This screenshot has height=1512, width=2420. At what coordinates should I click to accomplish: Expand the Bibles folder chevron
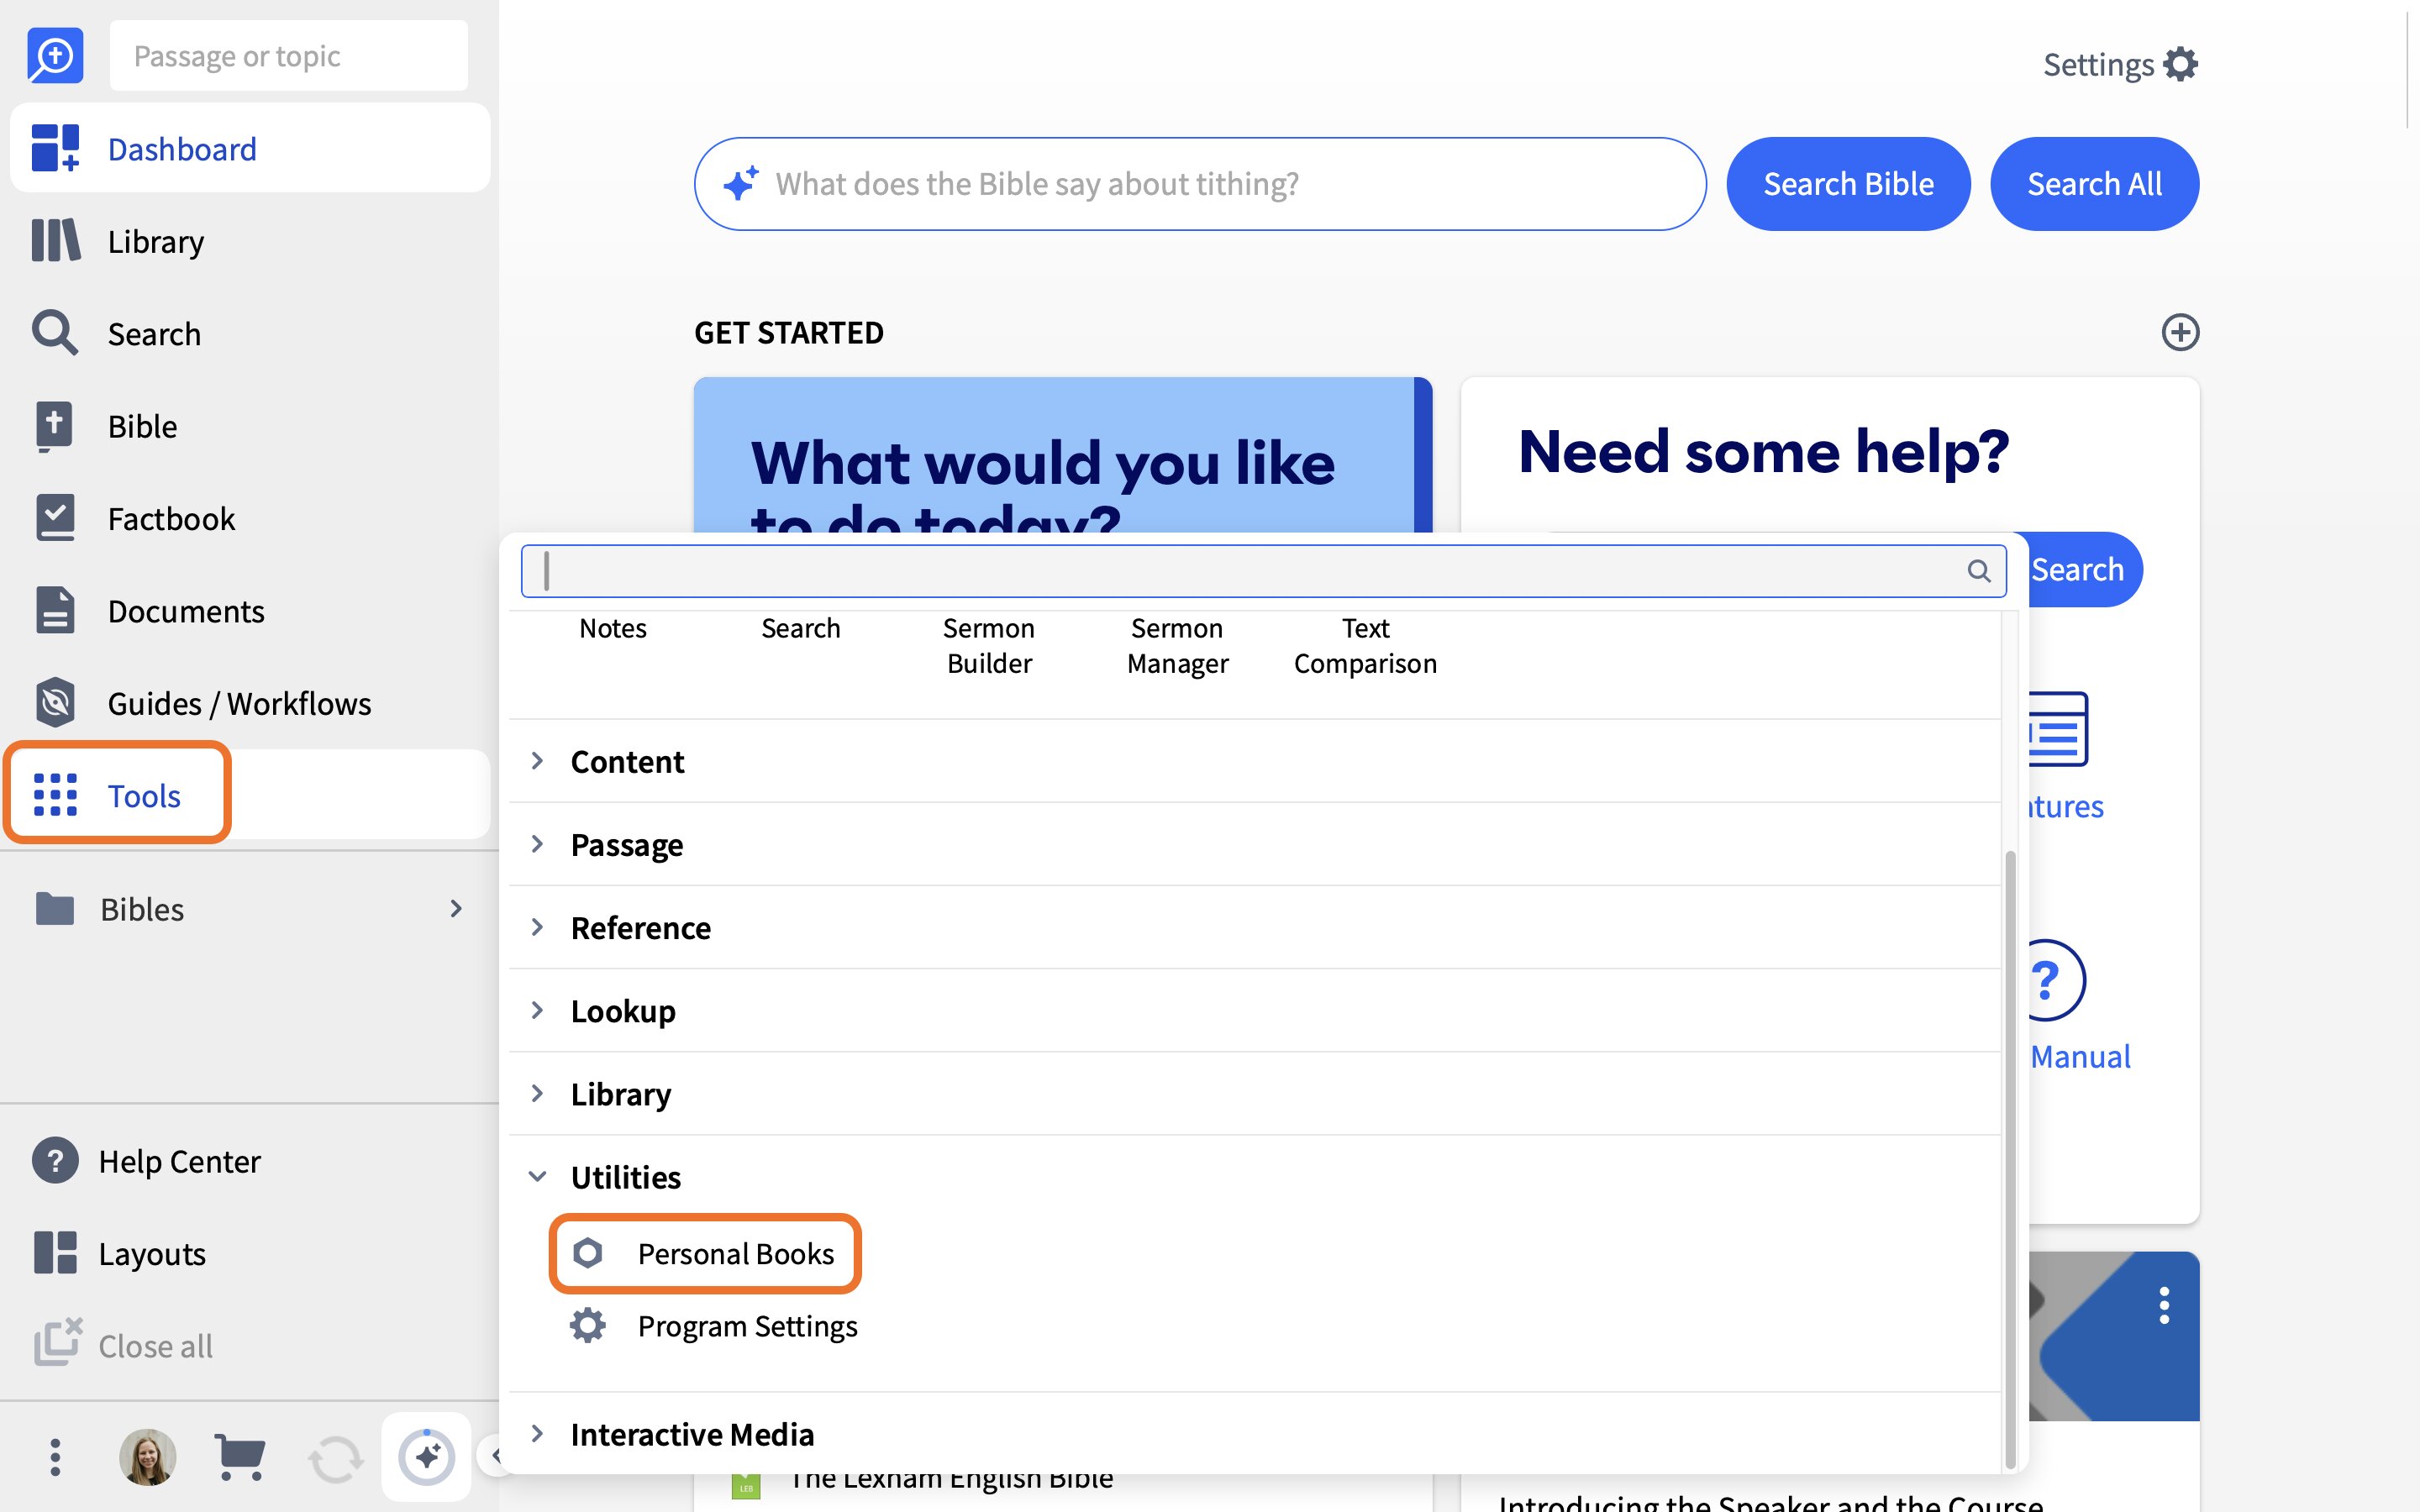point(456,908)
